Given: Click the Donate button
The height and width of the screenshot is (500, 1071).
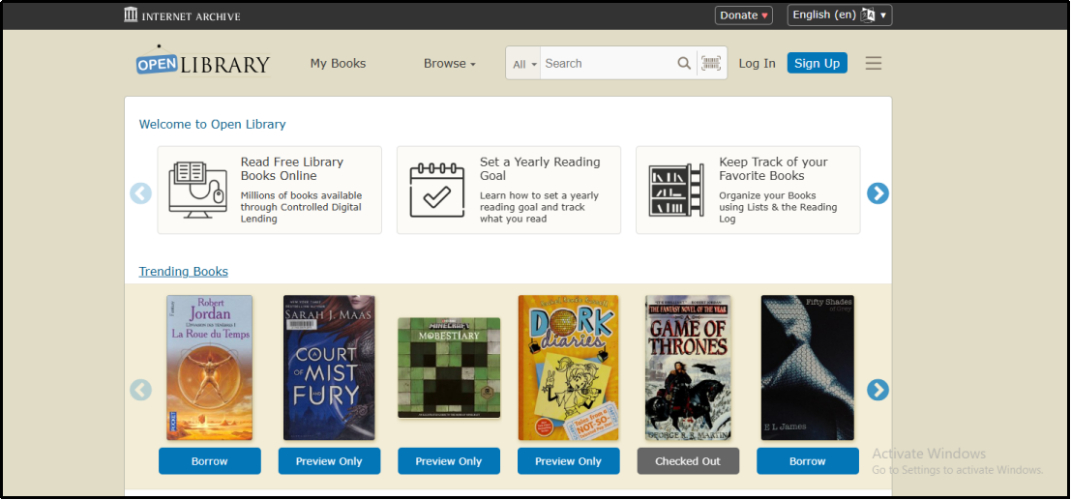Looking at the screenshot, I should pos(744,15).
